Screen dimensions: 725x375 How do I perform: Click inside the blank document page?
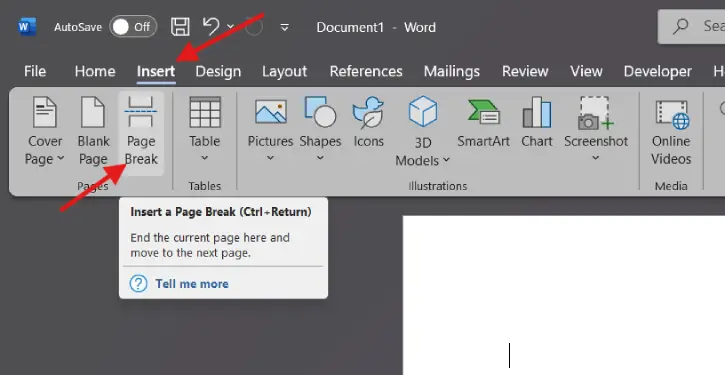click(x=564, y=295)
